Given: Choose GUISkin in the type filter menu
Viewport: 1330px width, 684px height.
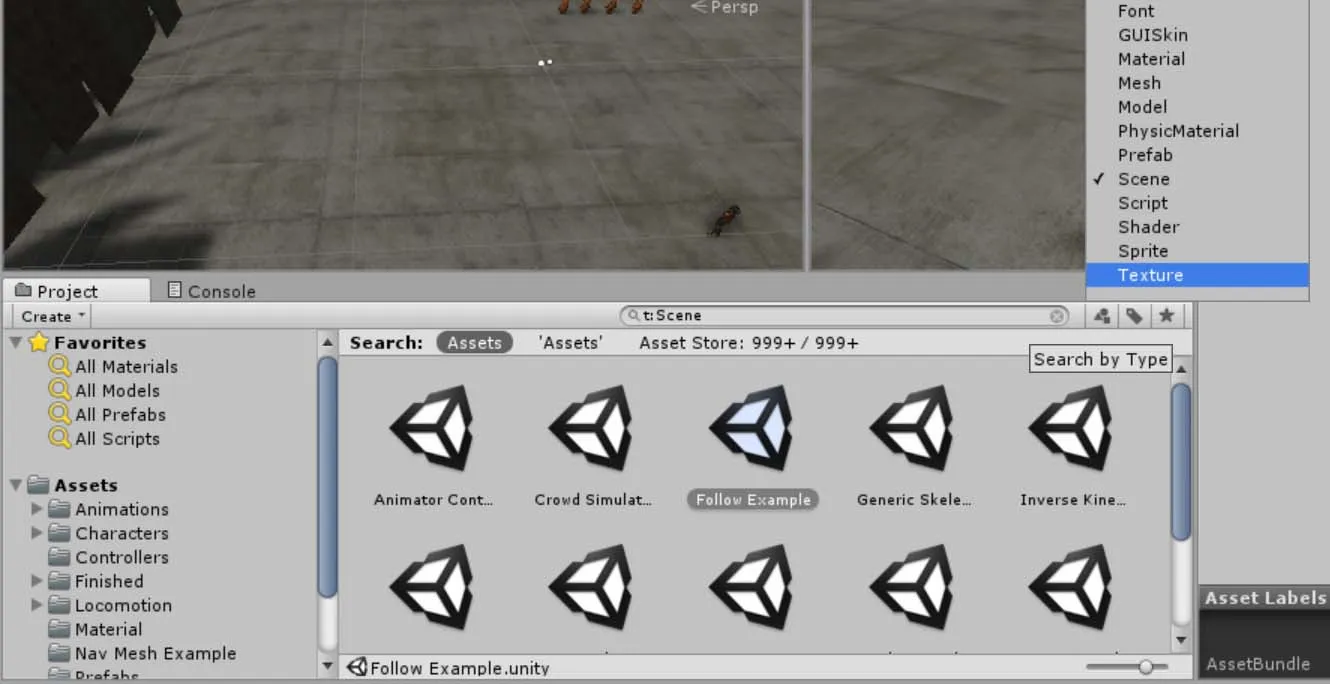Looking at the screenshot, I should click(x=1197, y=35).
